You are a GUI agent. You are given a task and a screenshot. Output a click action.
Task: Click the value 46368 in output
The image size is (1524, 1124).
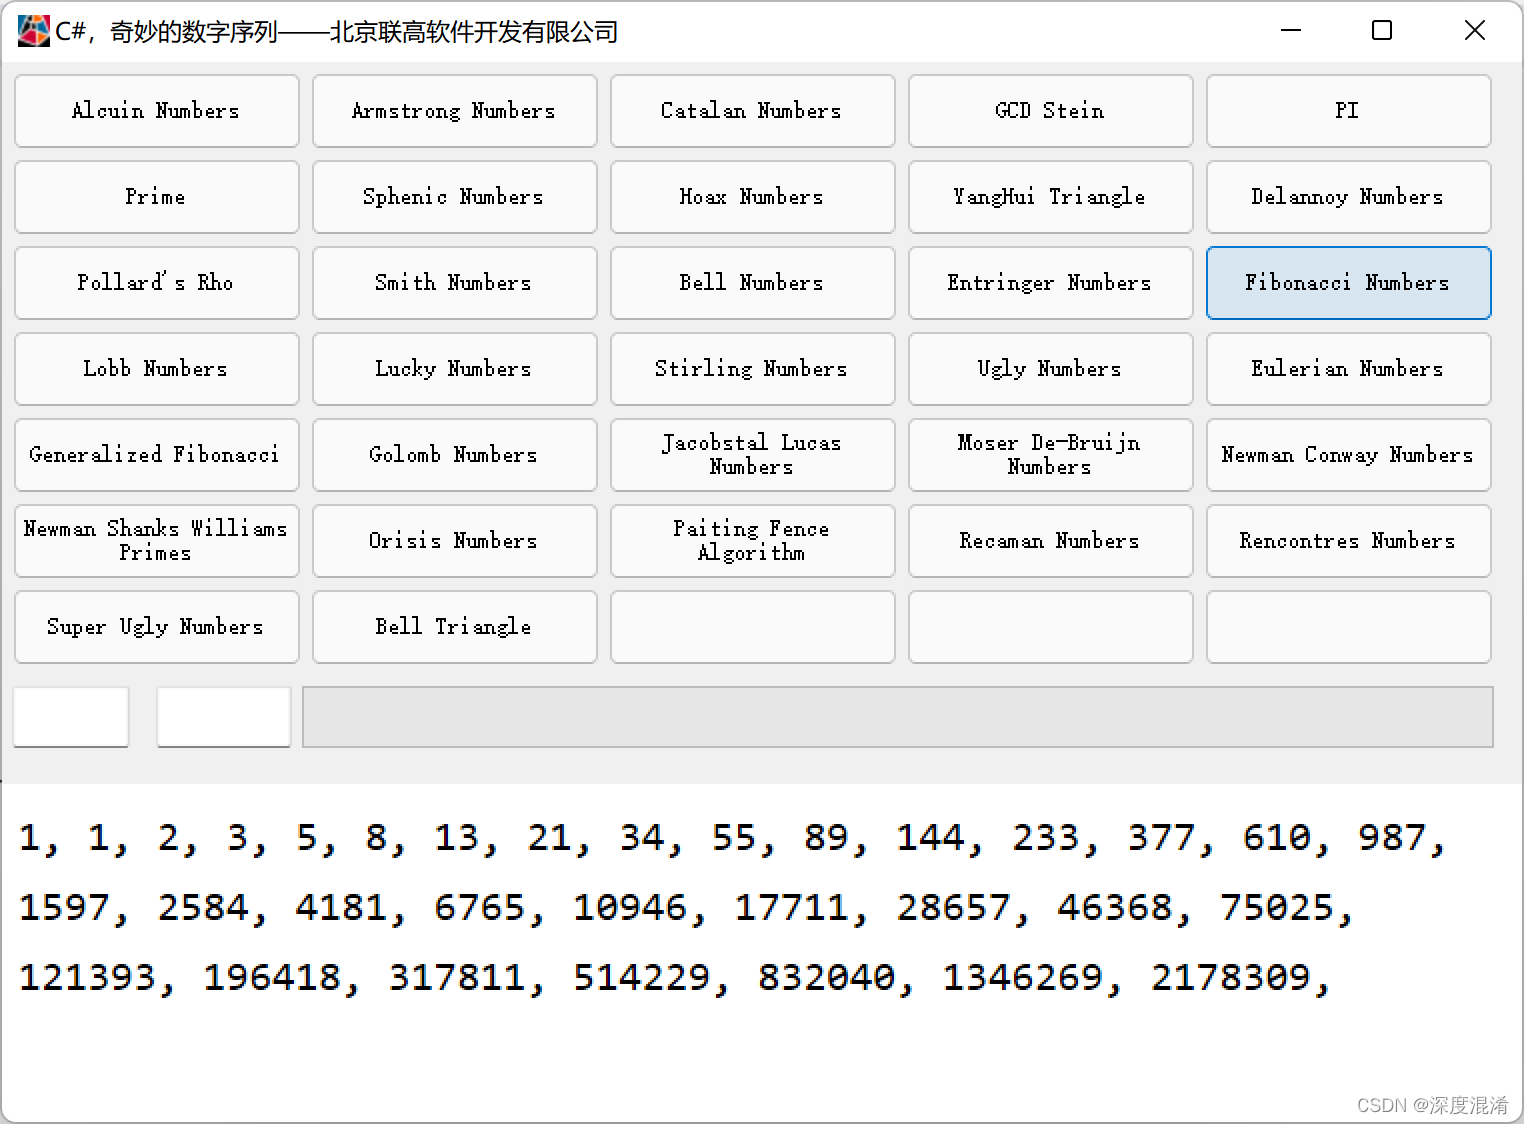coord(1115,908)
